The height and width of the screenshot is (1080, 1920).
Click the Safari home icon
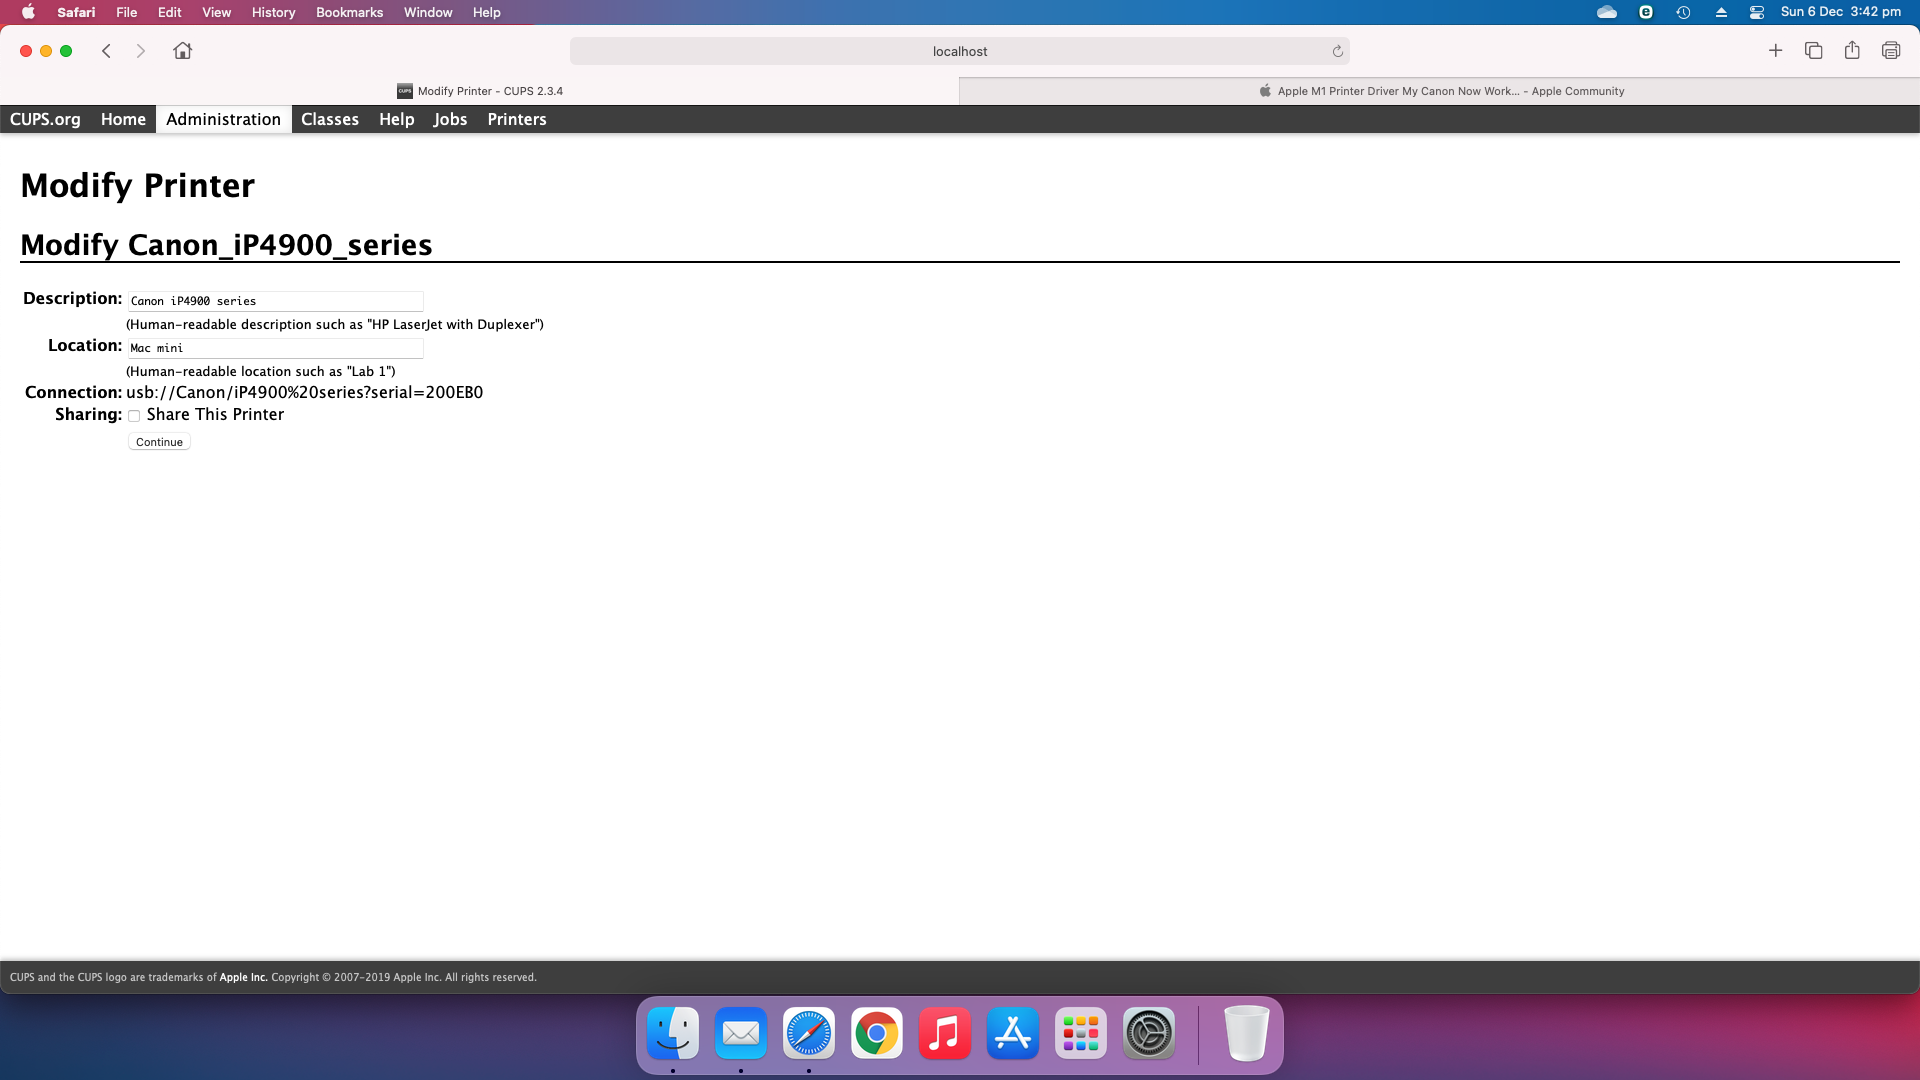[182, 51]
